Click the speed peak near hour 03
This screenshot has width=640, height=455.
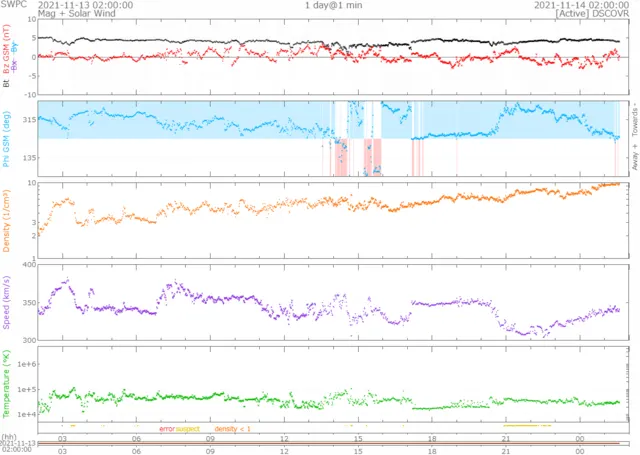[67, 282]
